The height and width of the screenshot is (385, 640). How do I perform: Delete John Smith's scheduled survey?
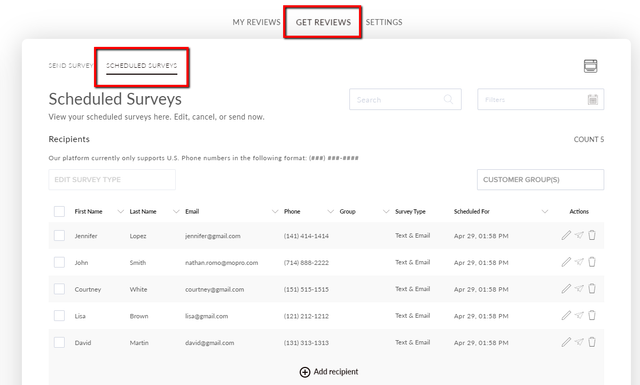coord(592,262)
